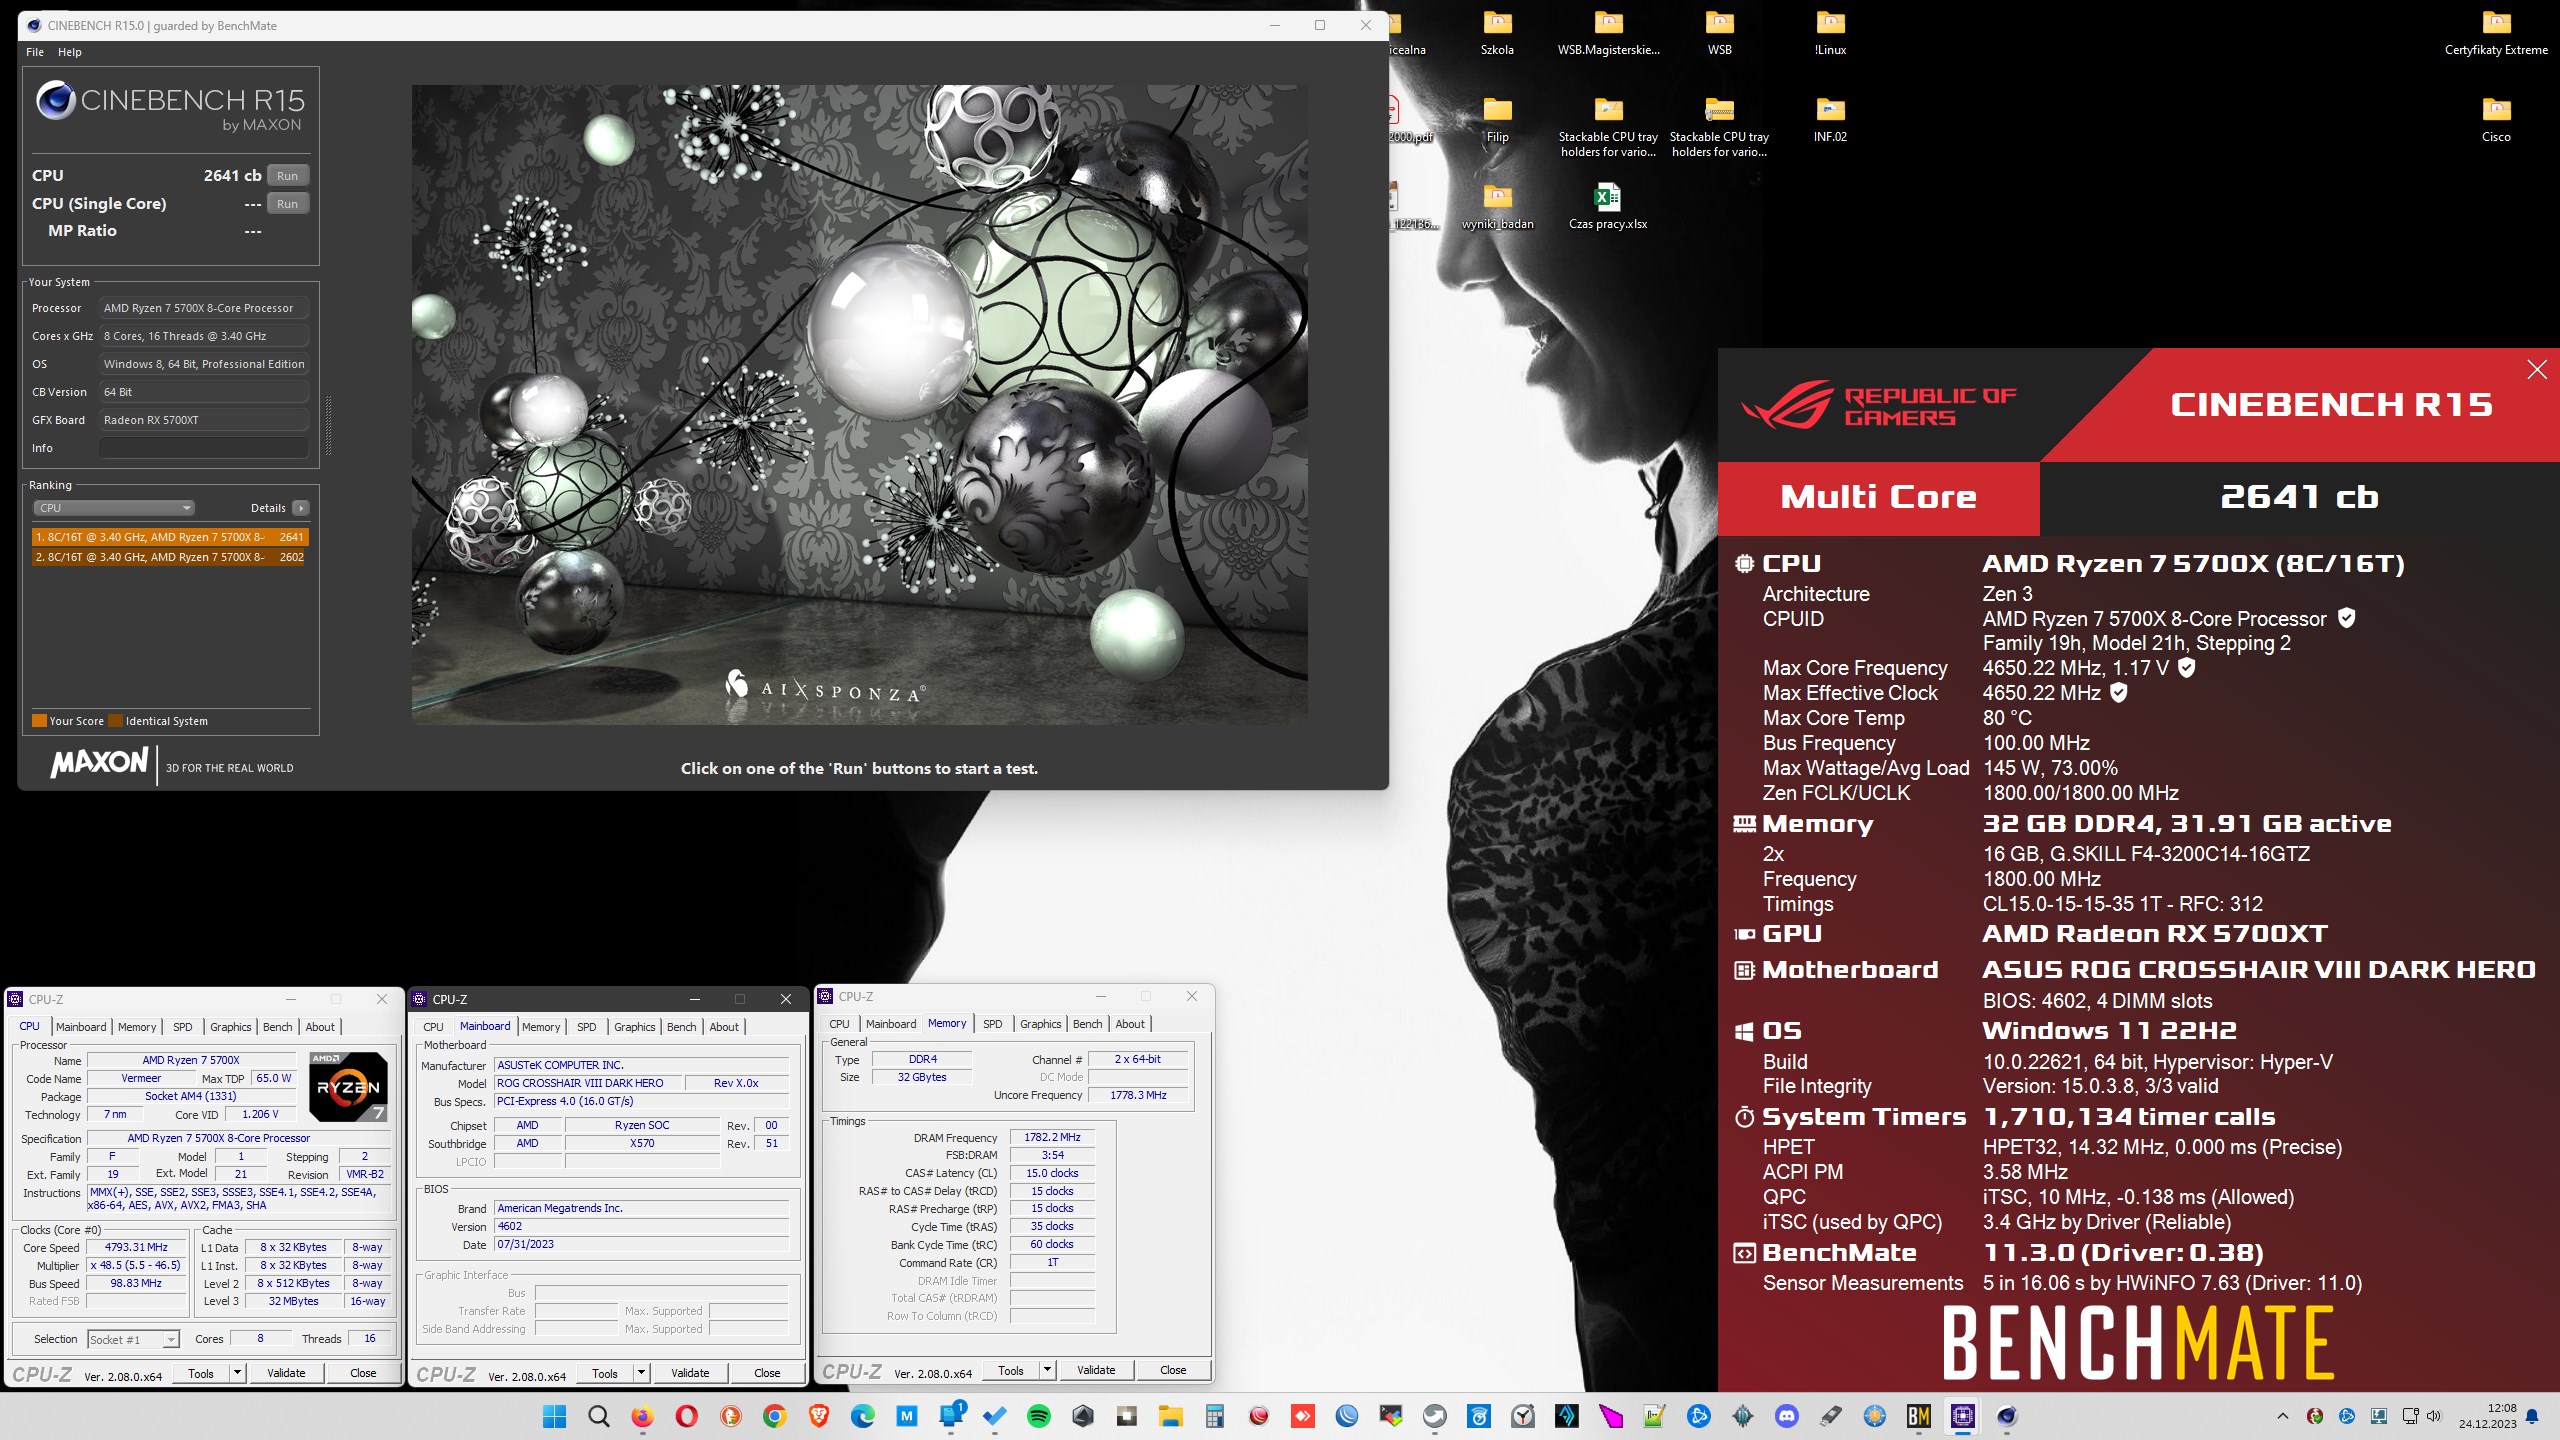Launch Google Chrome from the taskbar
The height and width of the screenshot is (1440, 2560).
point(774,1416)
